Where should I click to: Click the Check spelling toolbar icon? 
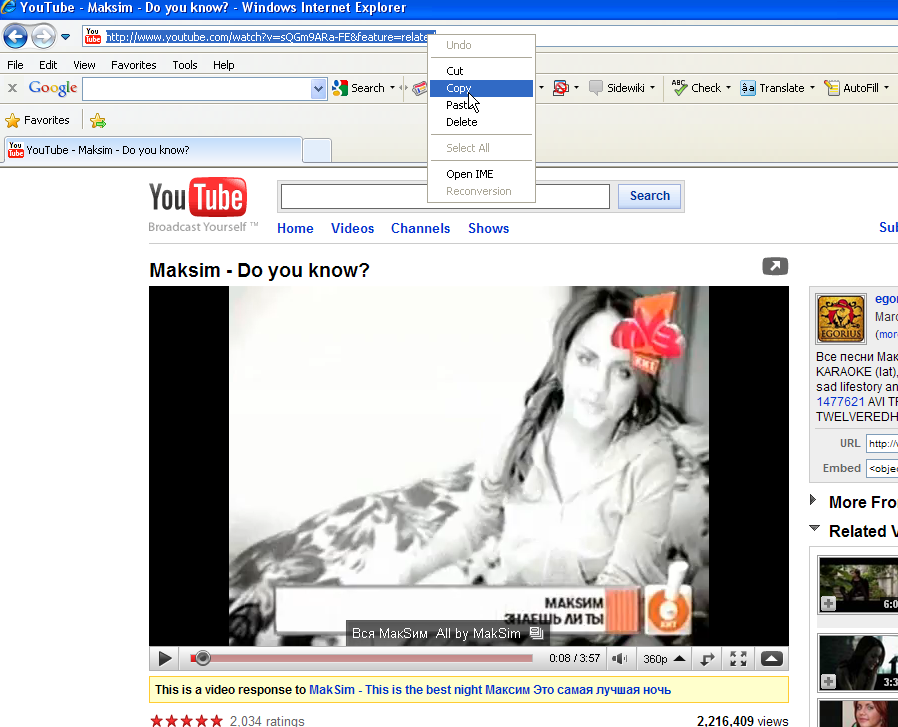click(x=680, y=88)
